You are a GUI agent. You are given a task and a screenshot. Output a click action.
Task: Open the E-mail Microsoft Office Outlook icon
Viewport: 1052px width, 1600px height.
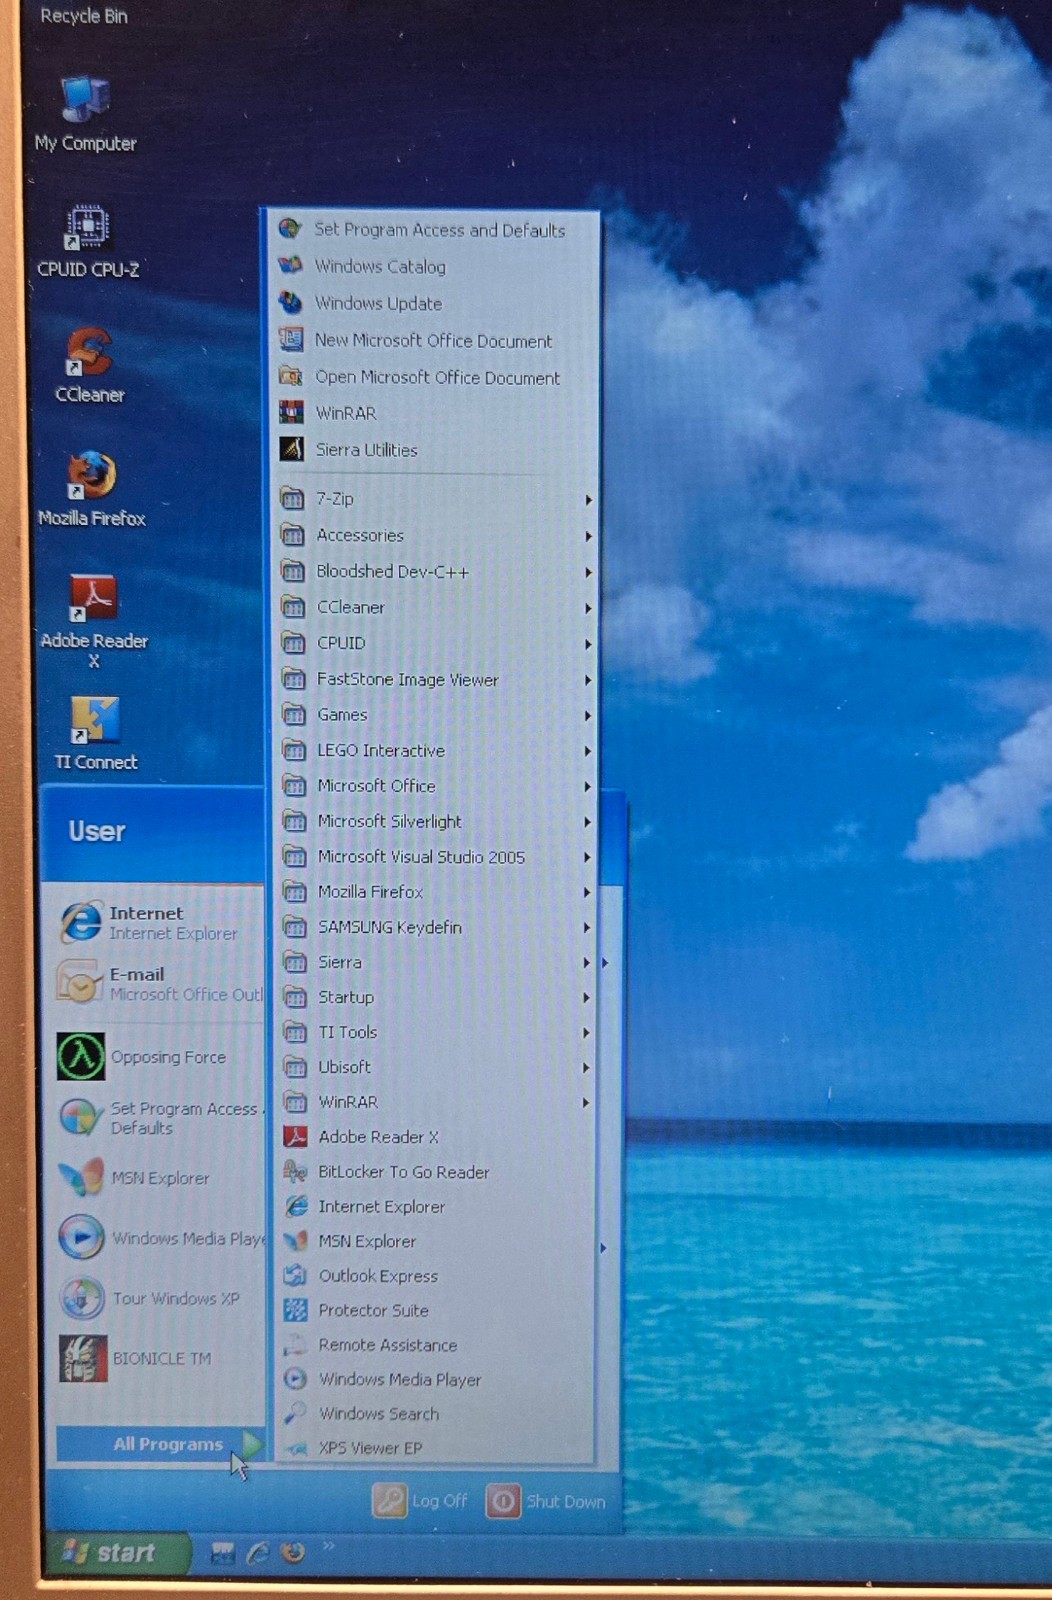80,983
